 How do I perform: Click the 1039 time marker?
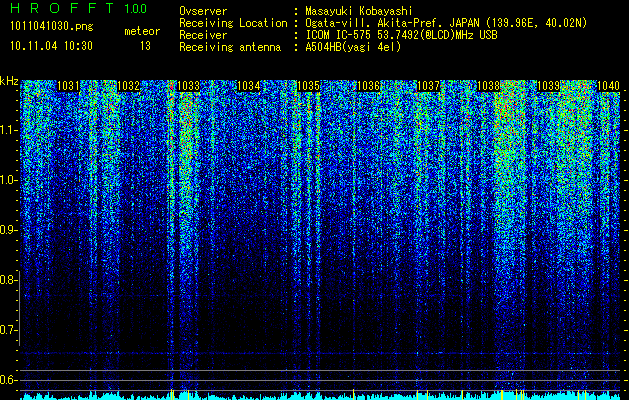point(548,86)
